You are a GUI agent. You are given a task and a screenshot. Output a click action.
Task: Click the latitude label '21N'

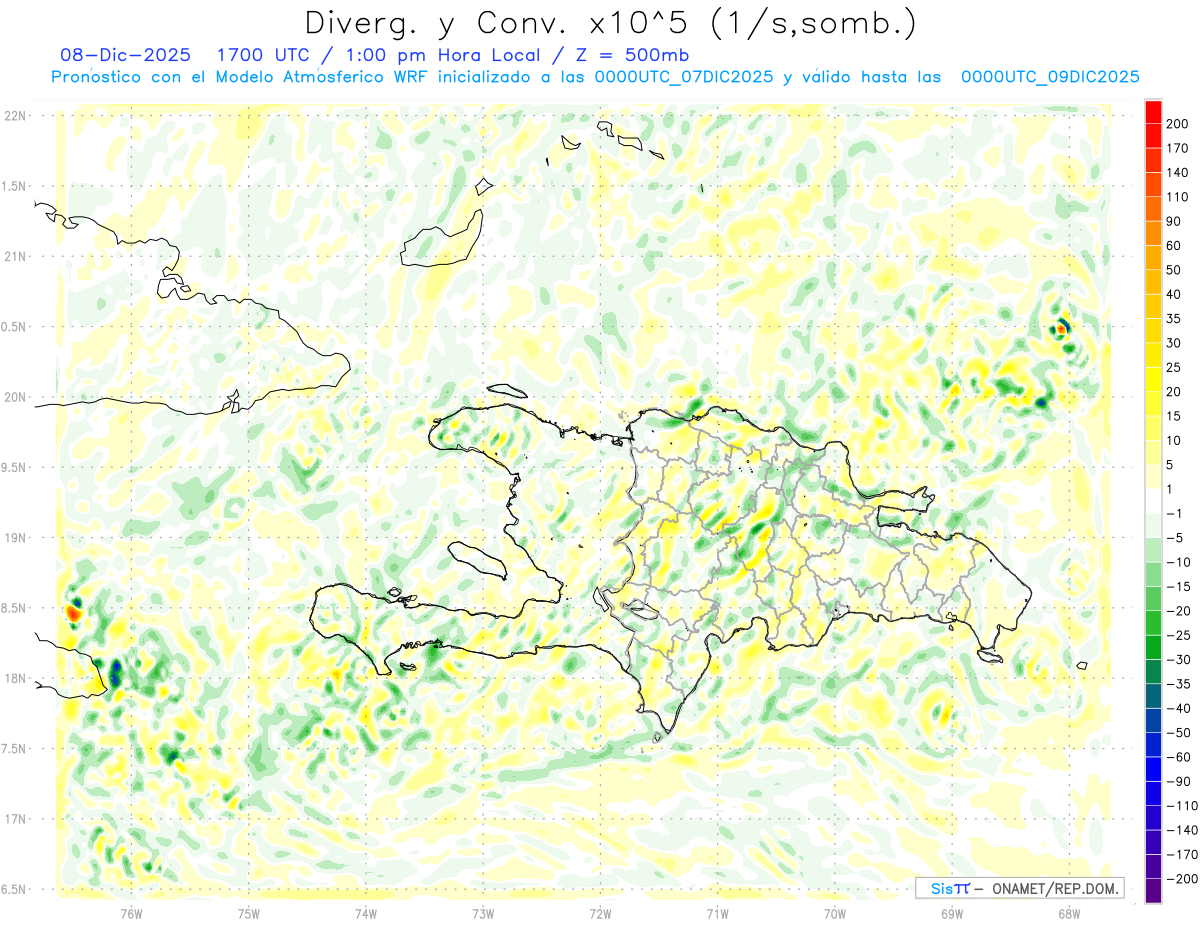click(15, 256)
